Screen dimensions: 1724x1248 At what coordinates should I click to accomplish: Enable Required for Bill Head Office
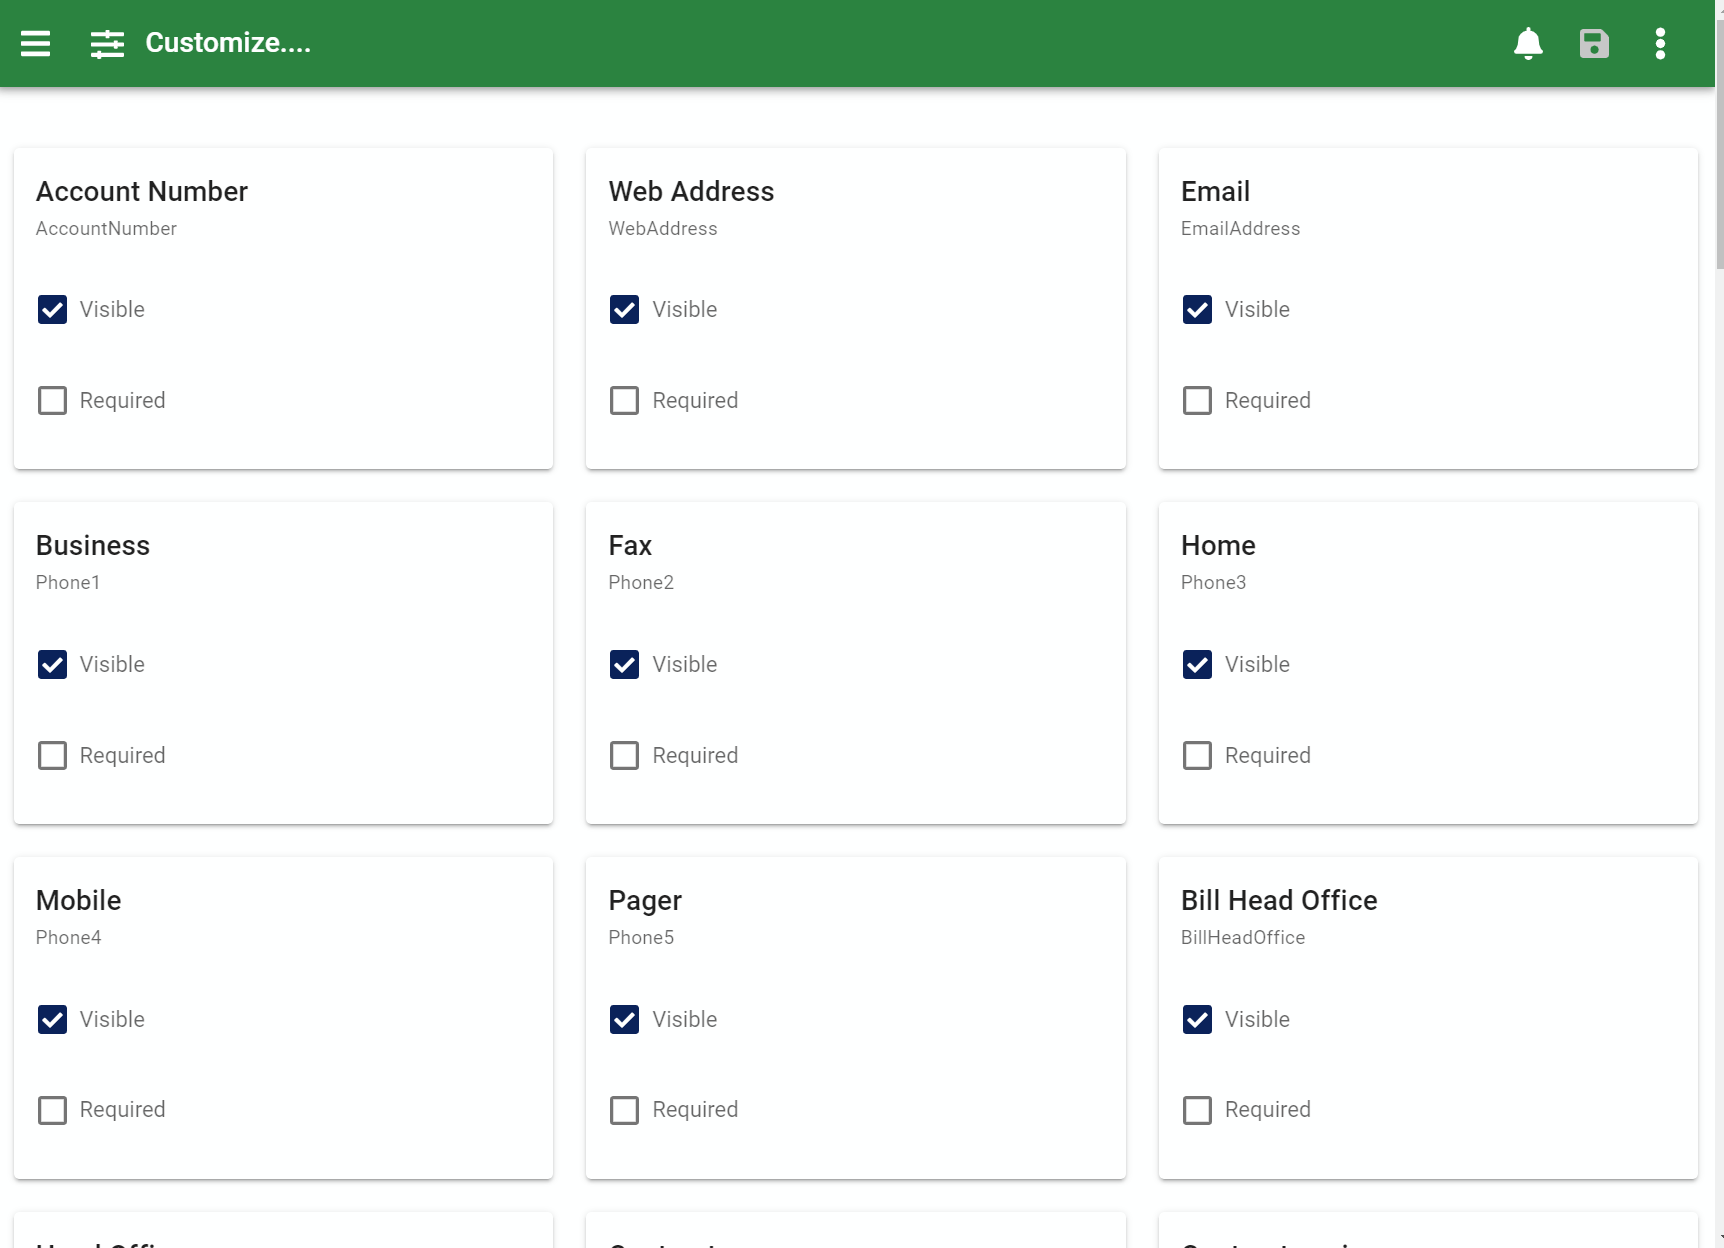[x=1197, y=1111]
